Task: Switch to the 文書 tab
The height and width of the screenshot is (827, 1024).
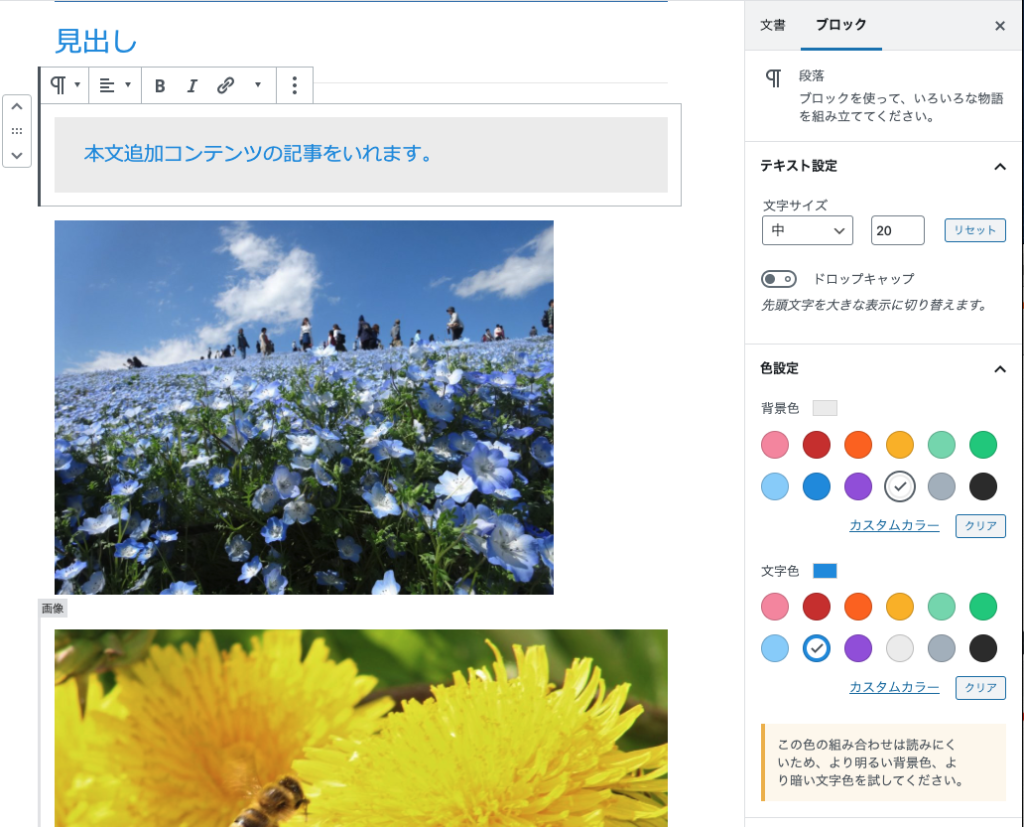Action: tap(773, 26)
